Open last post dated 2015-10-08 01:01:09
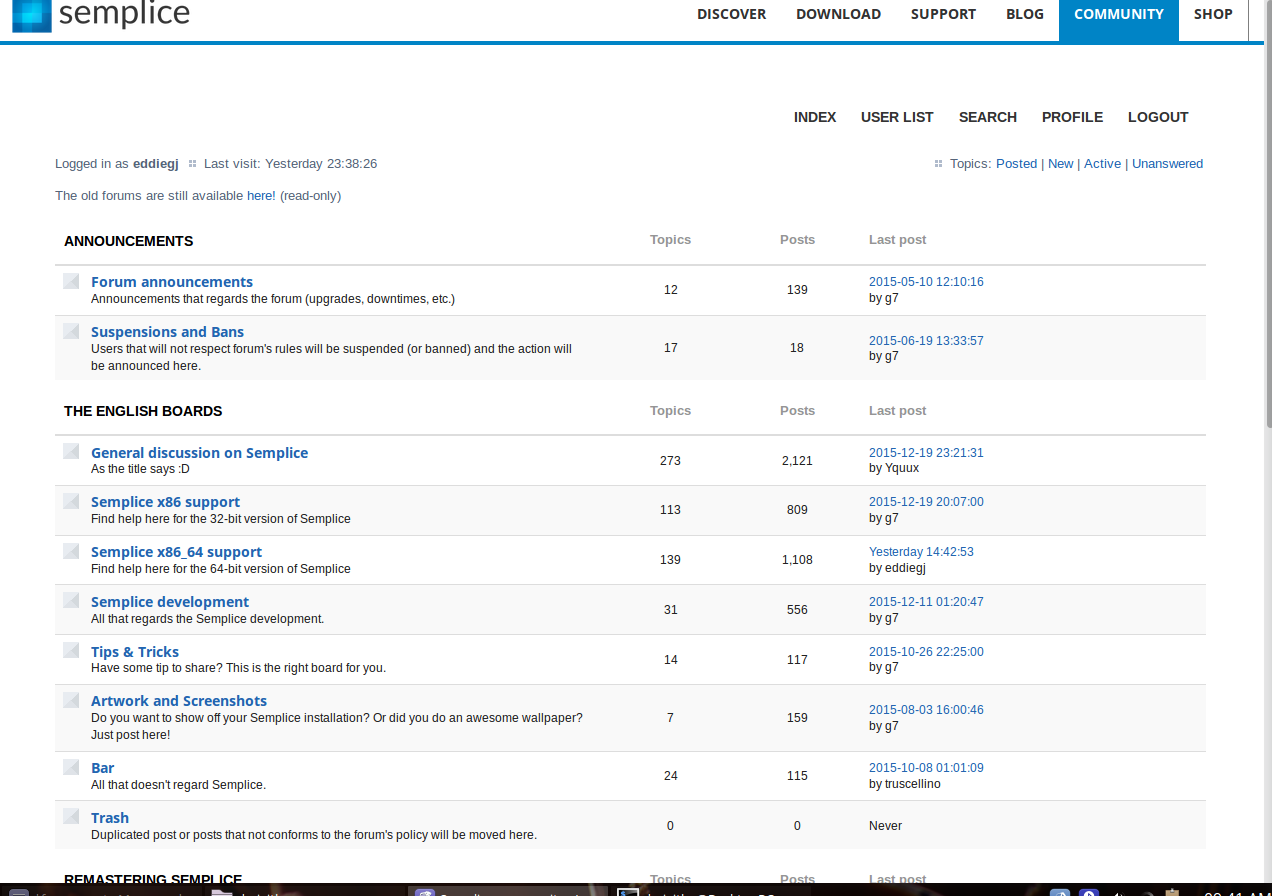 (x=926, y=768)
